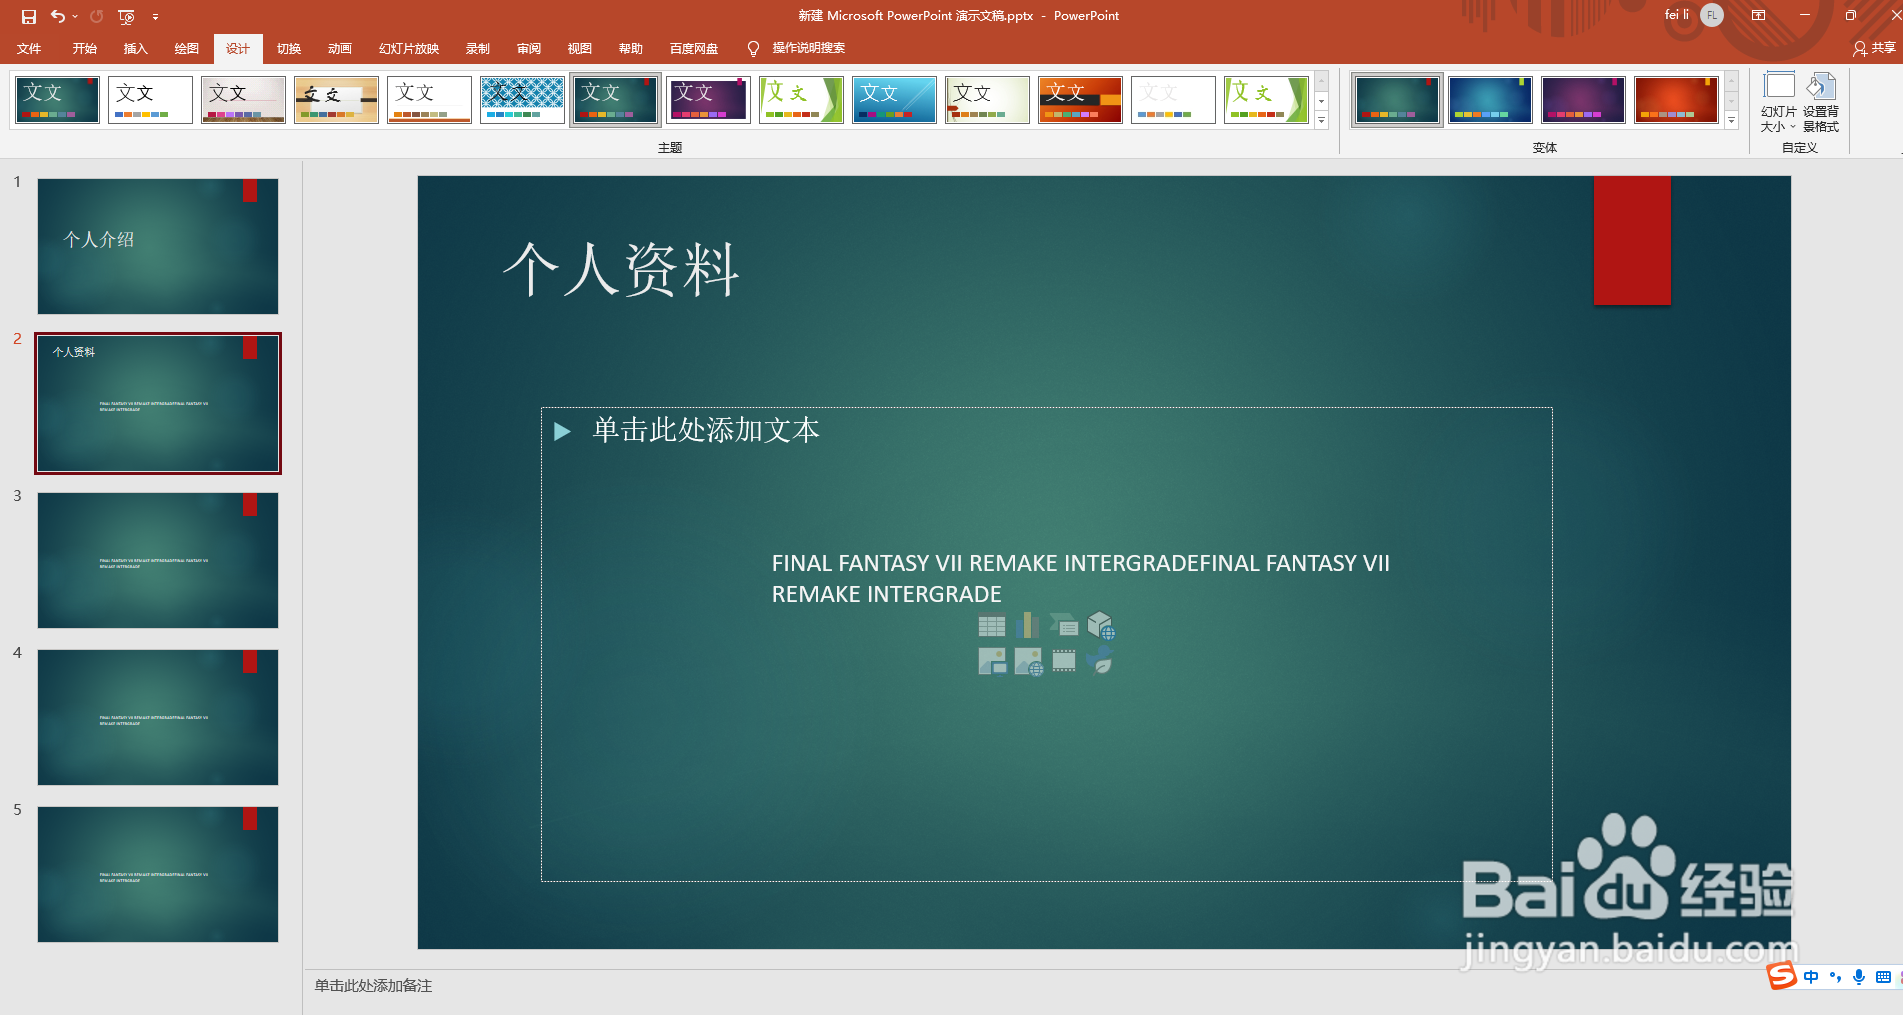Apply the bright blue theme
The height and width of the screenshot is (1015, 1903).
pyautogui.click(x=894, y=100)
